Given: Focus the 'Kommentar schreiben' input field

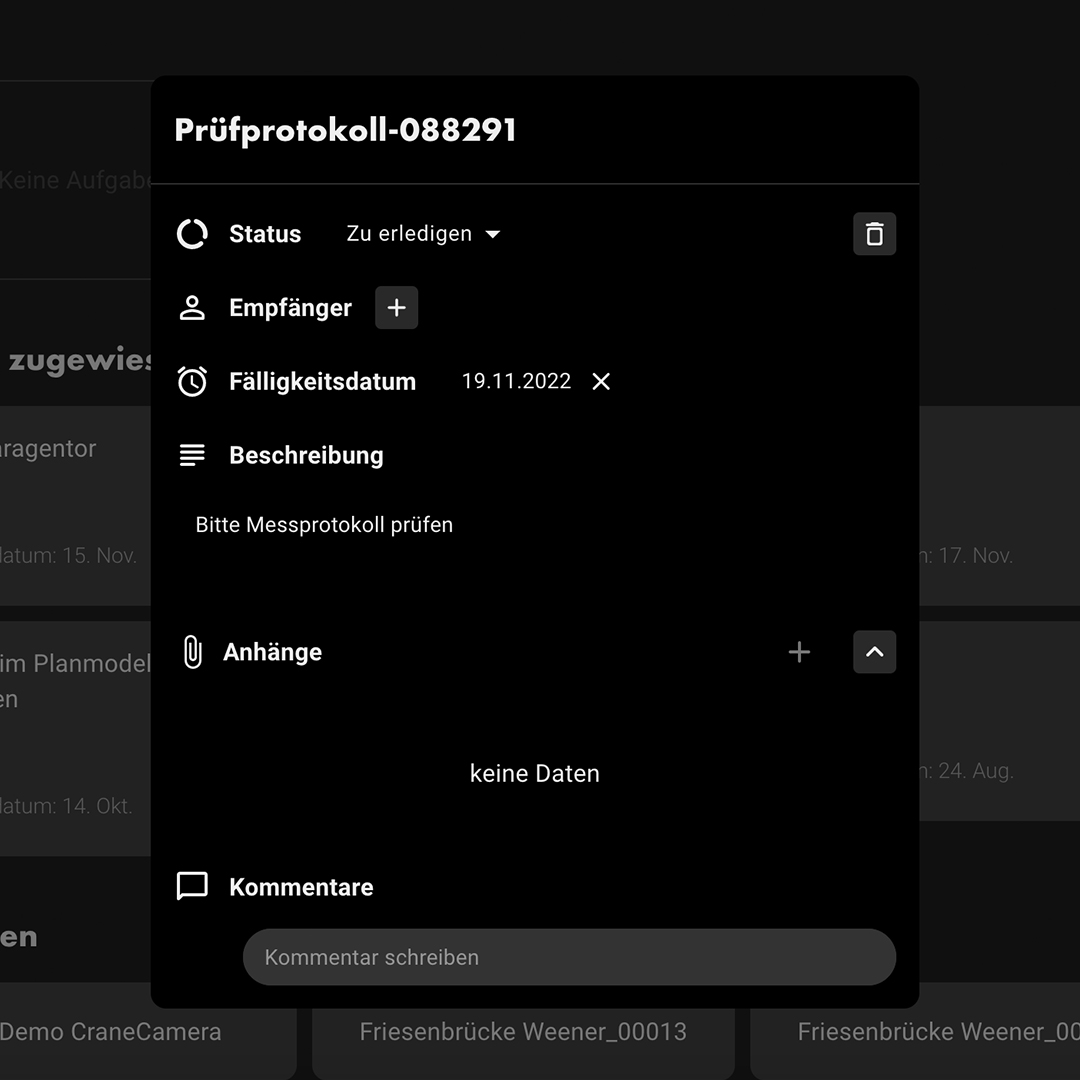Looking at the screenshot, I should pos(569,957).
